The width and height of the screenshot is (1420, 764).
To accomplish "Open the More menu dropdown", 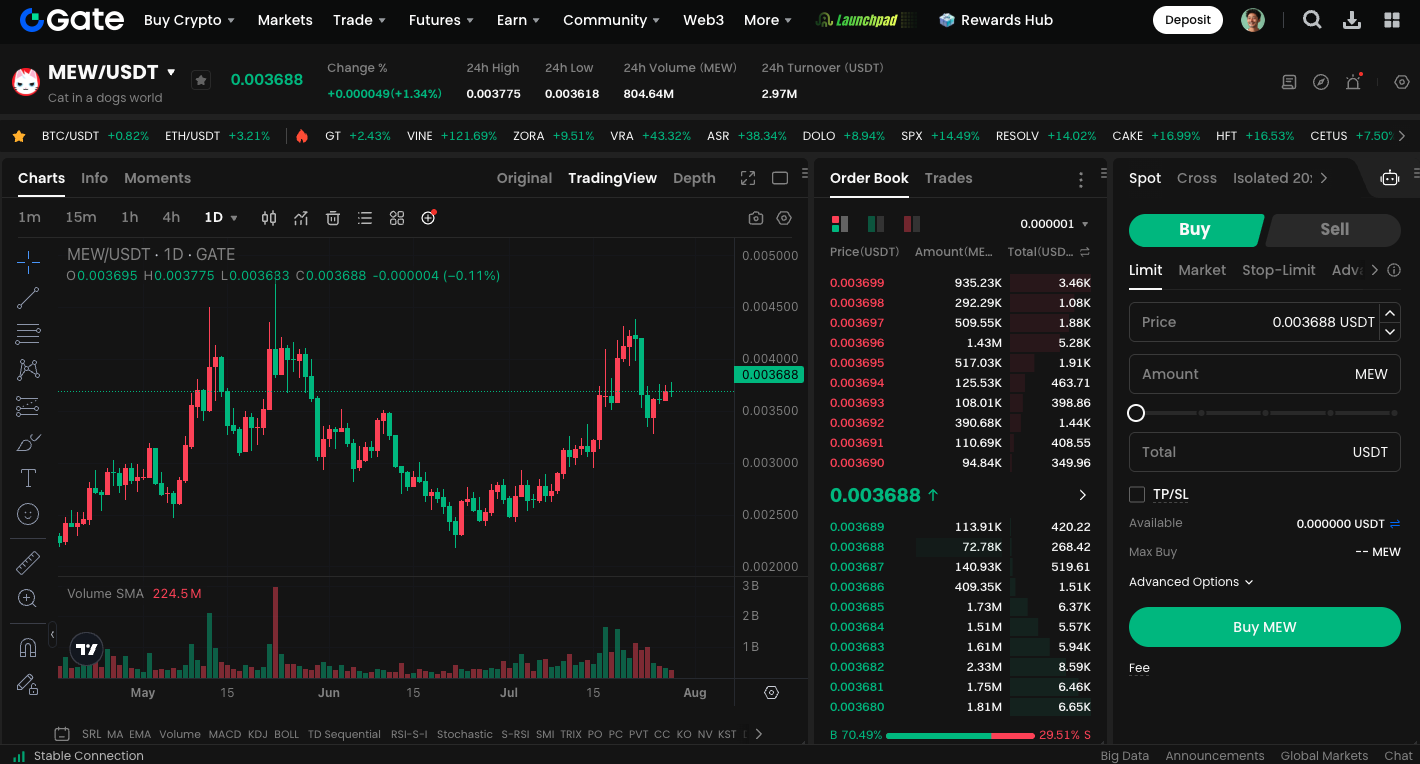I will point(768,20).
